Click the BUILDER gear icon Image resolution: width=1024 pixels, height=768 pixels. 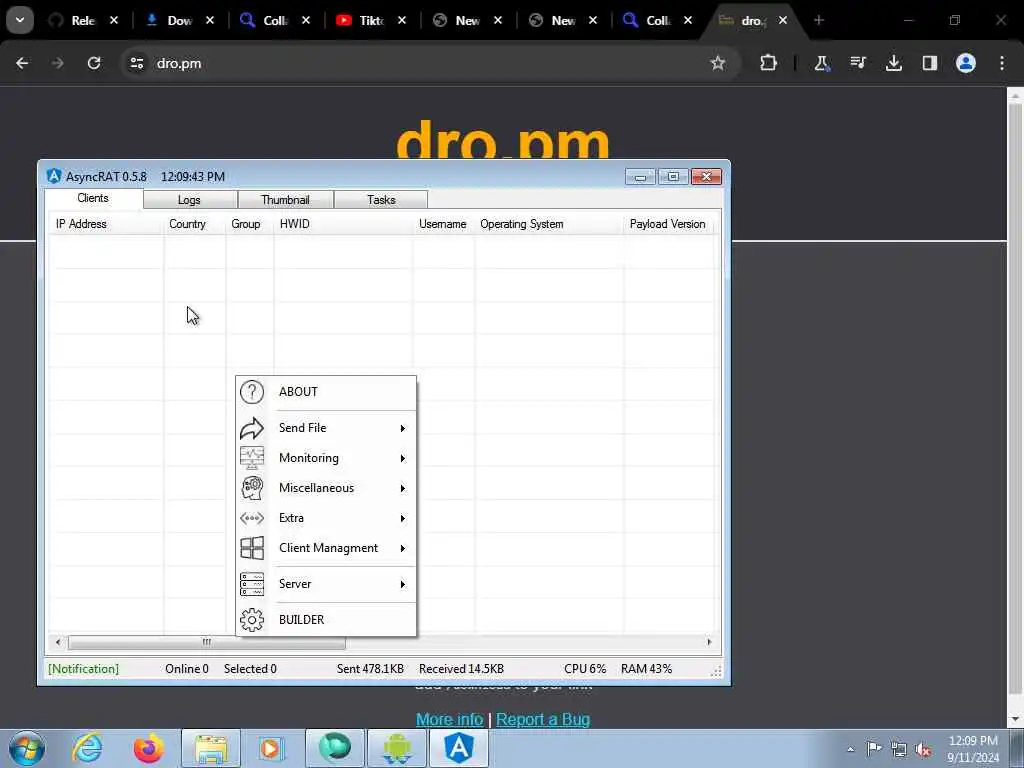click(x=251, y=620)
